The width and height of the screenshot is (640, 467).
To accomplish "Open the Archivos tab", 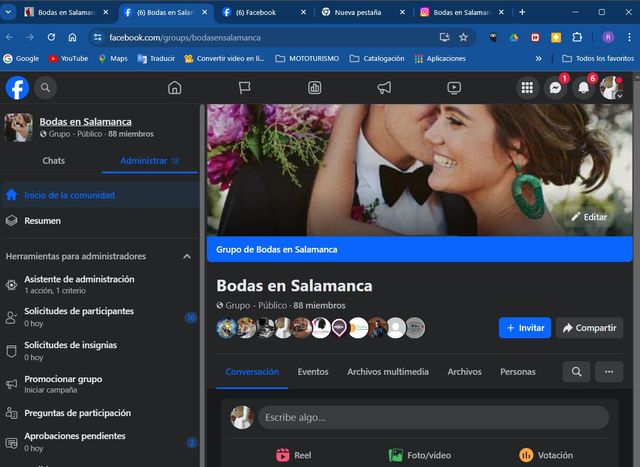I will (464, 372).
